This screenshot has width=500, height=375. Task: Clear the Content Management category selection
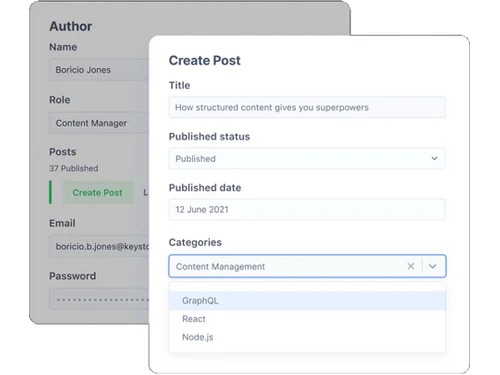(411, 266)
